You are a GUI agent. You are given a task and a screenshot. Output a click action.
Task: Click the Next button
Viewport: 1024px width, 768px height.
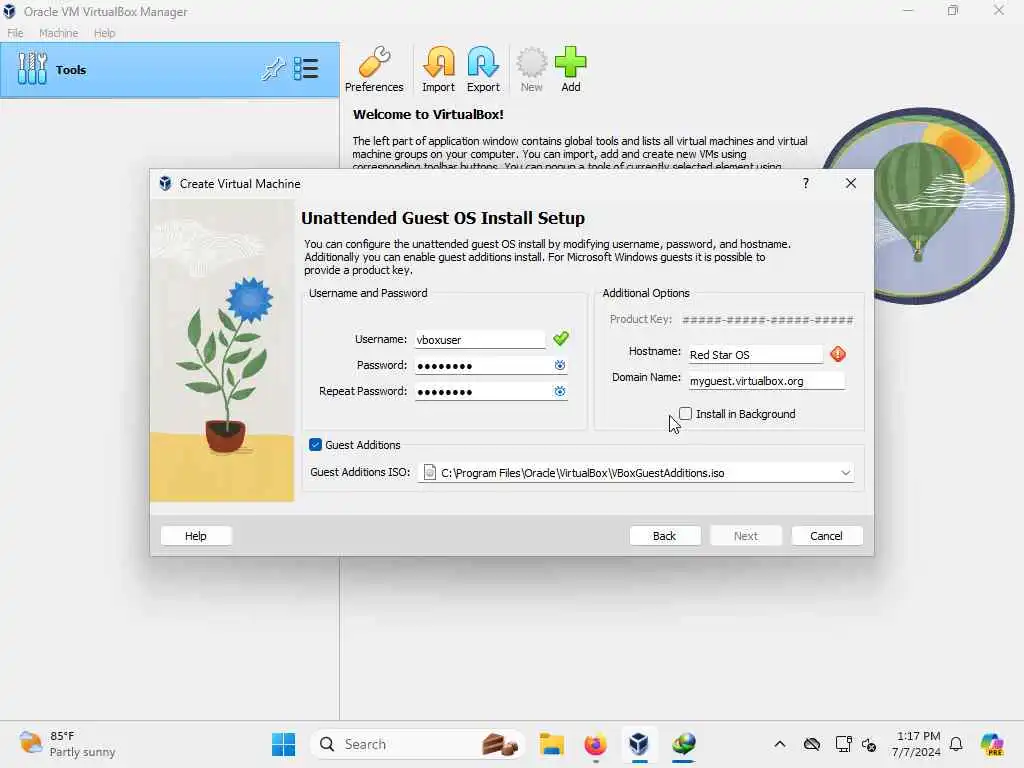746,536
